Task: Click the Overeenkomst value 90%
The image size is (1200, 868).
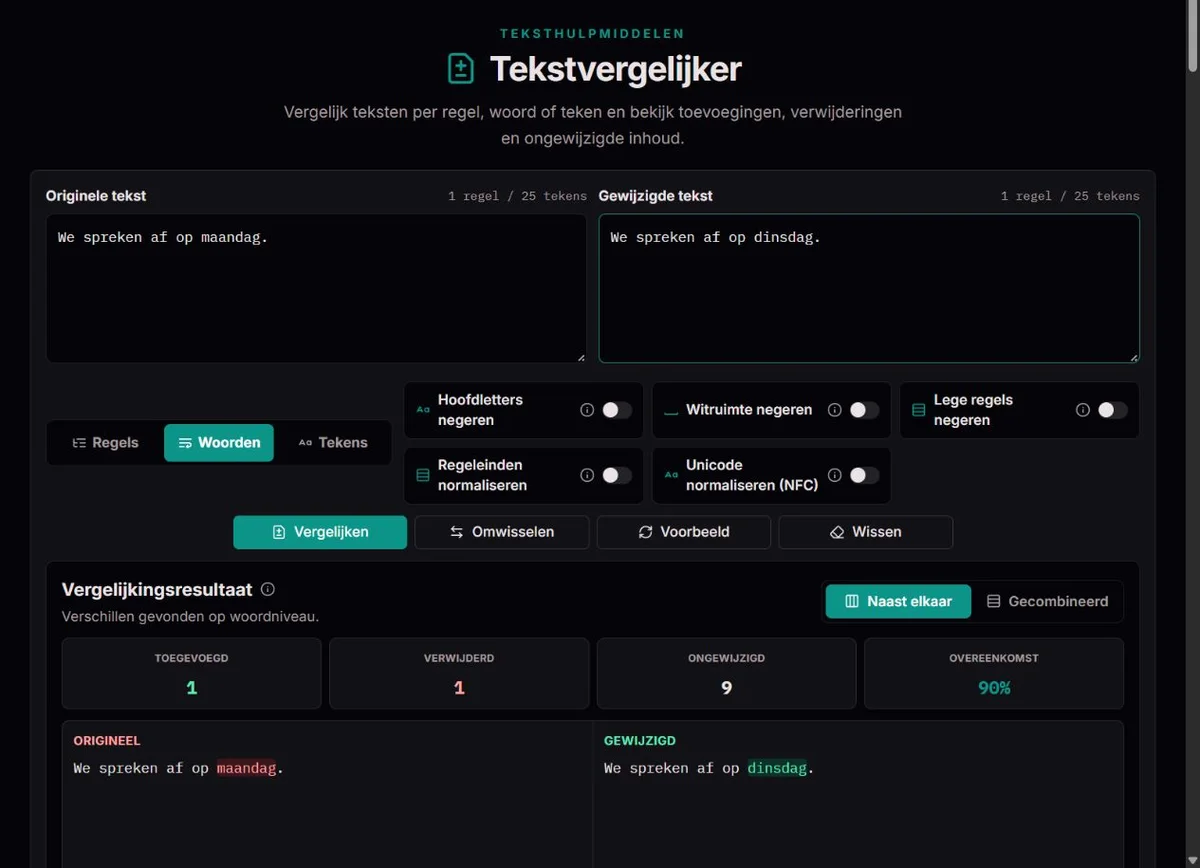Action: click(994, 688)
